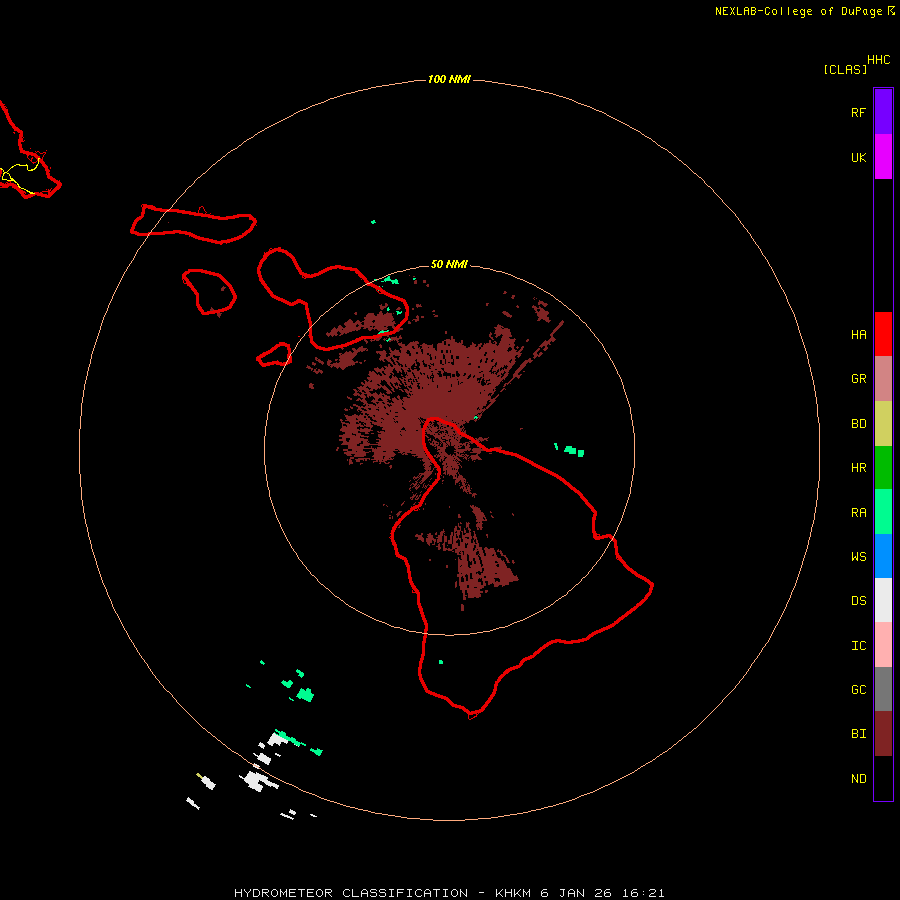This screenshot has height=900, width=900.
Task: Click the UK legend label
Action: coord(858,158)
